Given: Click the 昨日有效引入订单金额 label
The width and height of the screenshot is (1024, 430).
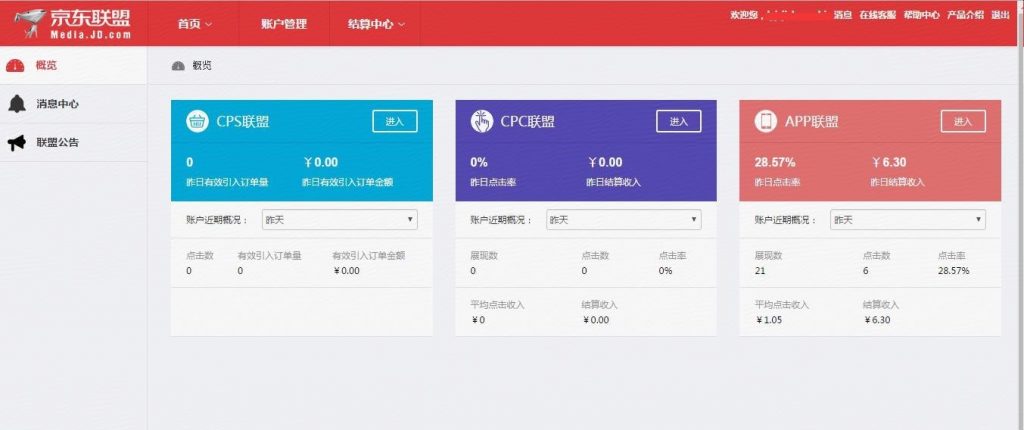Looking at the screenshot, I should click(x=347, y=182).
